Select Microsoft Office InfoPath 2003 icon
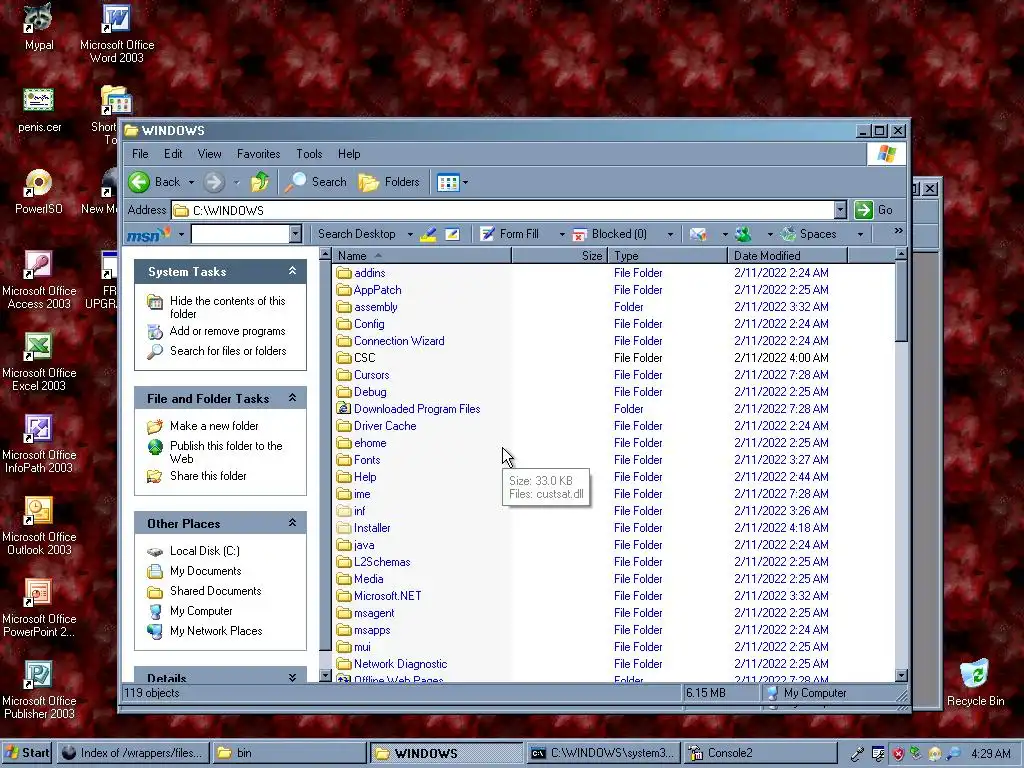Image resolution: width=1024 pixels, height=768 pixels. pos(39,444)
